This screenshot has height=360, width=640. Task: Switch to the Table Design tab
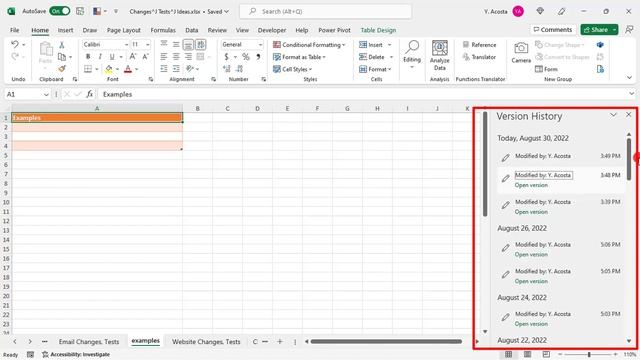[x=378, y=30]
